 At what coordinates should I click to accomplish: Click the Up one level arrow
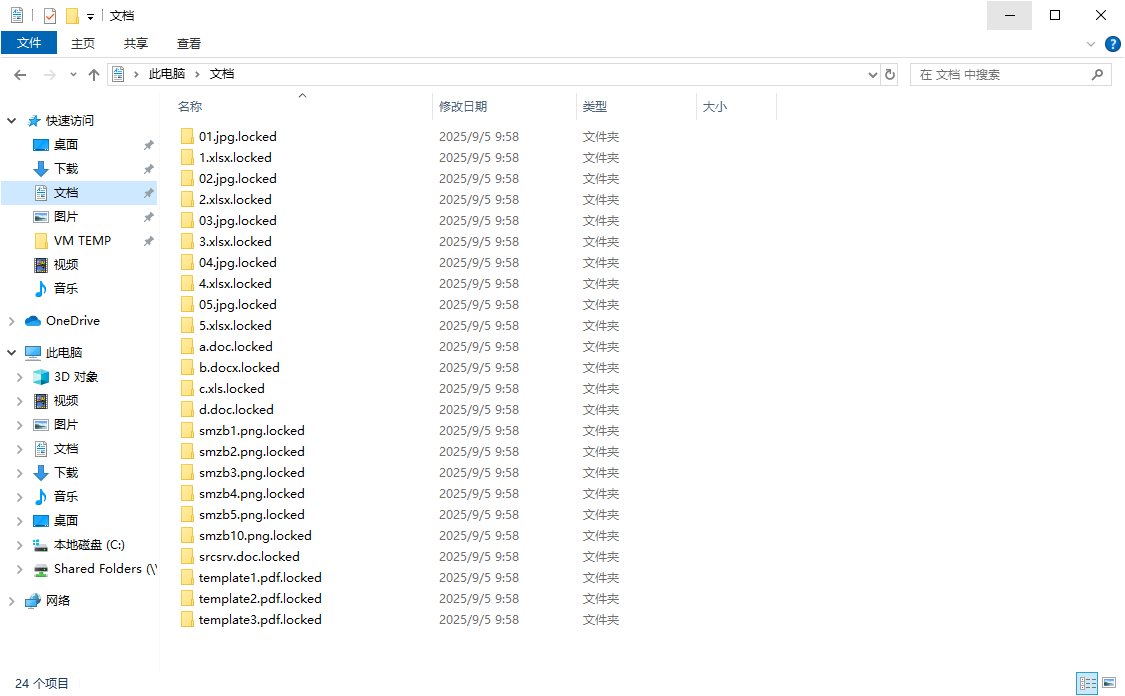[94, 75]
